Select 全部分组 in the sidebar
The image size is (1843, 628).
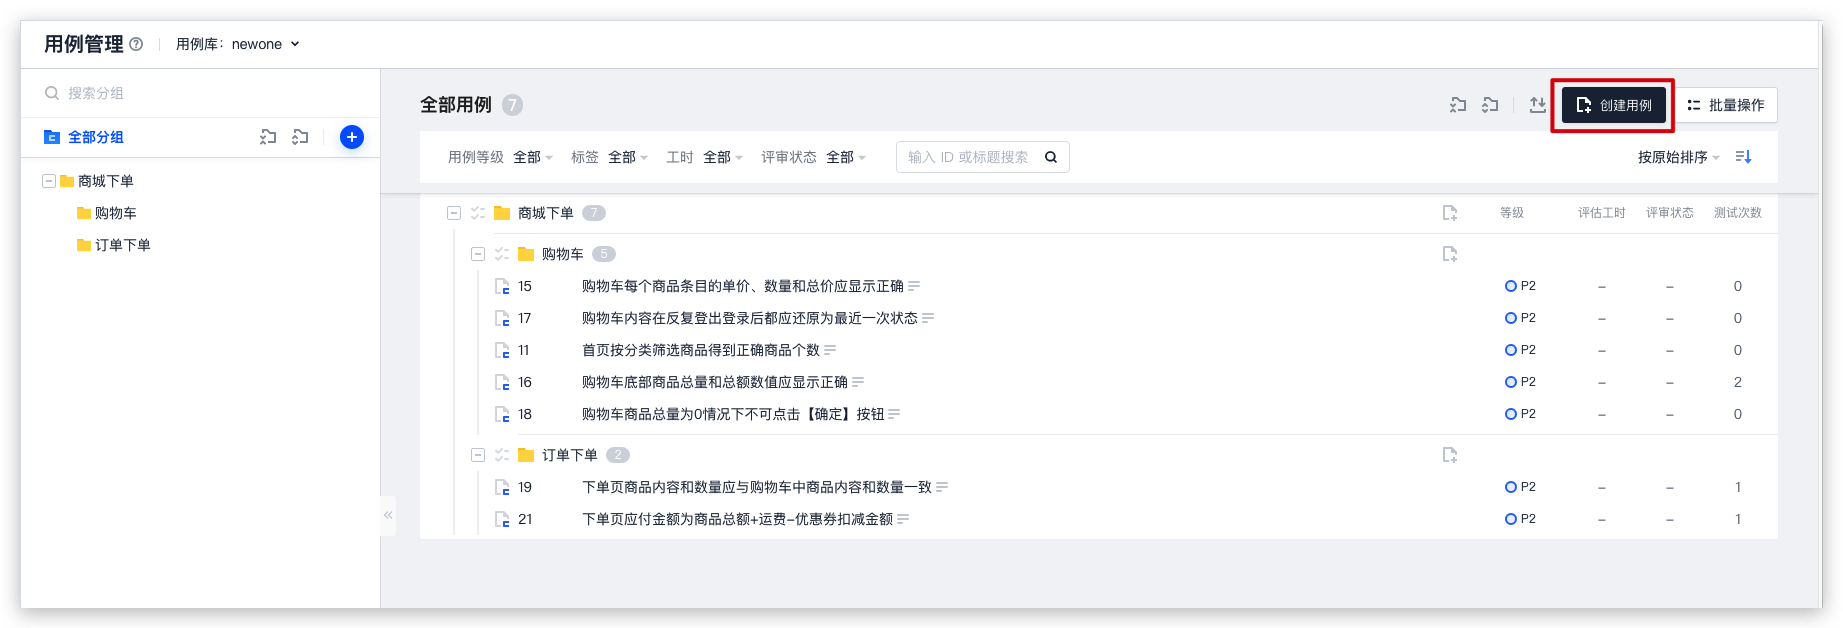tap(96, 137)
